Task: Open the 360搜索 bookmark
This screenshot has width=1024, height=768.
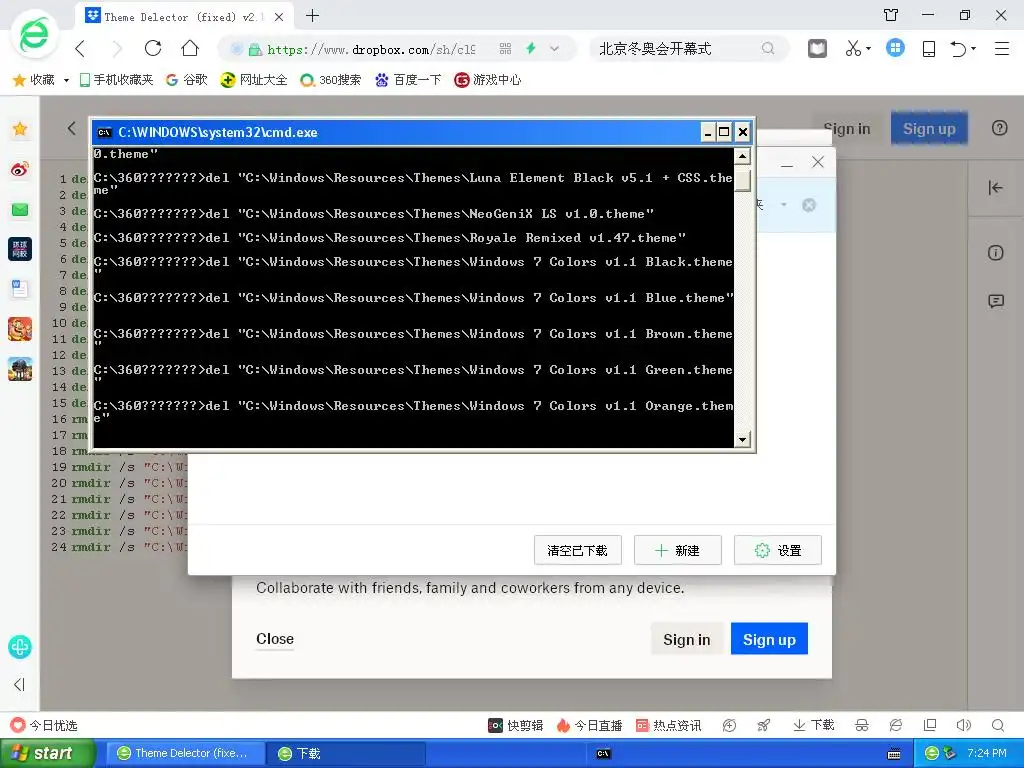Action: (330, 80)
